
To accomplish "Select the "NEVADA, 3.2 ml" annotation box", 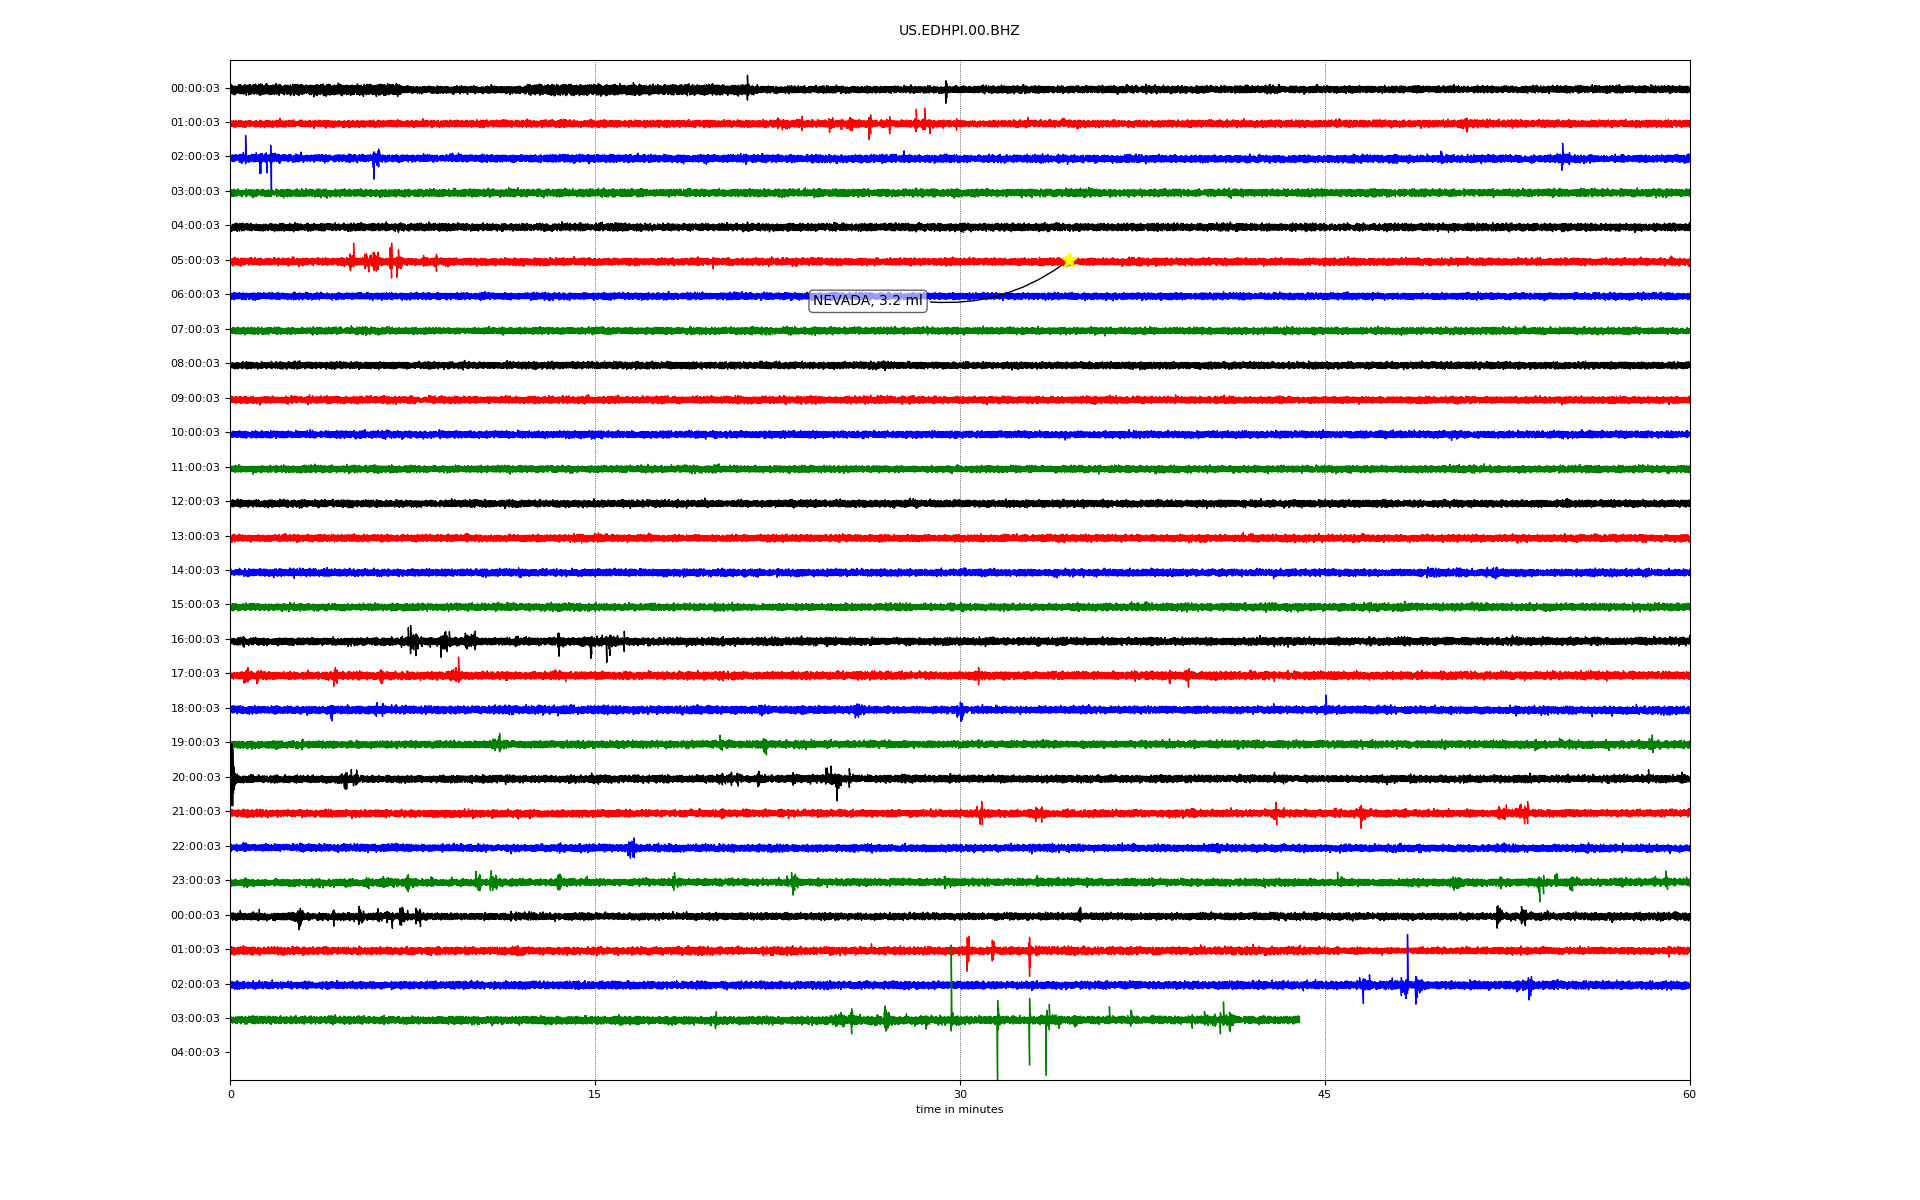I will pos(867,301).
